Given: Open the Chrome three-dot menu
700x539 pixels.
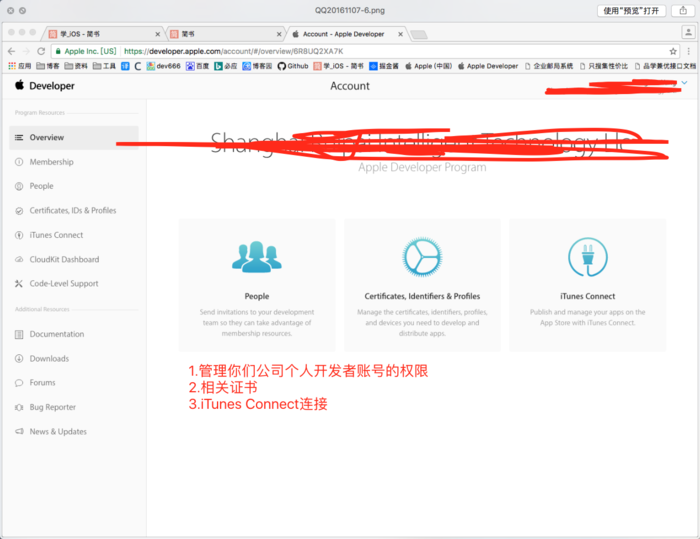Looking at the screenshot, I should click(x=688, y=51).
